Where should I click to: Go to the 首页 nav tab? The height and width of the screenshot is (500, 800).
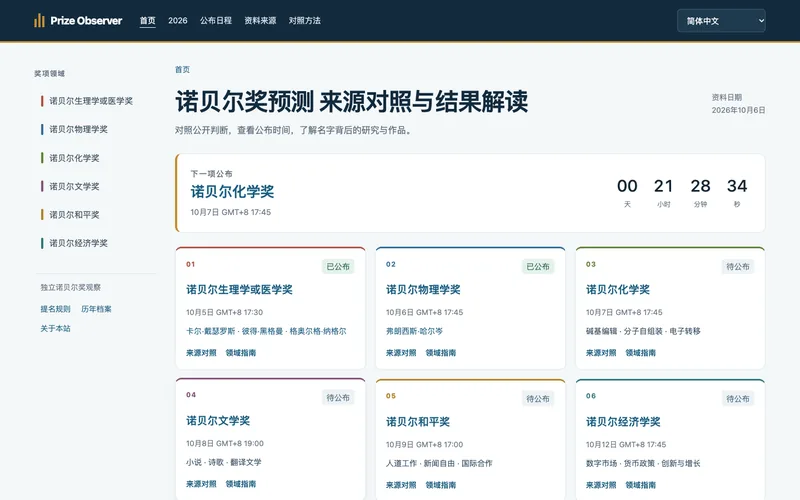coord(147,20)
